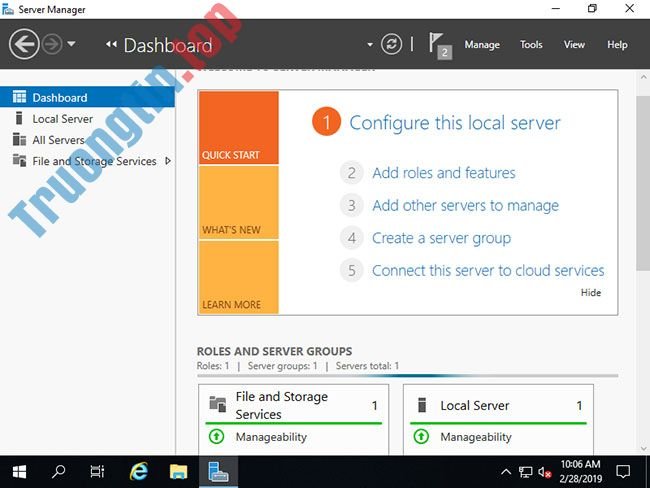
Task: Open the Action Center notifications icon
Action: pos(623,472)
